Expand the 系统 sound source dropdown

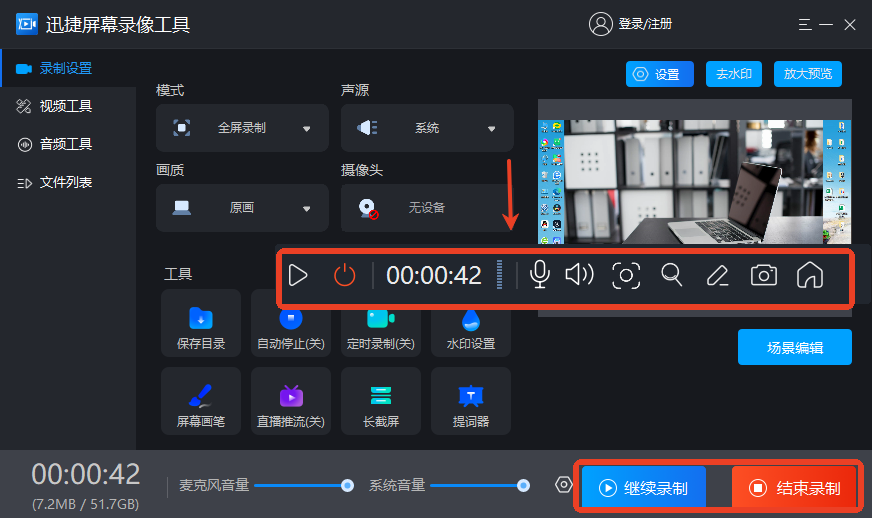(427, 128)
